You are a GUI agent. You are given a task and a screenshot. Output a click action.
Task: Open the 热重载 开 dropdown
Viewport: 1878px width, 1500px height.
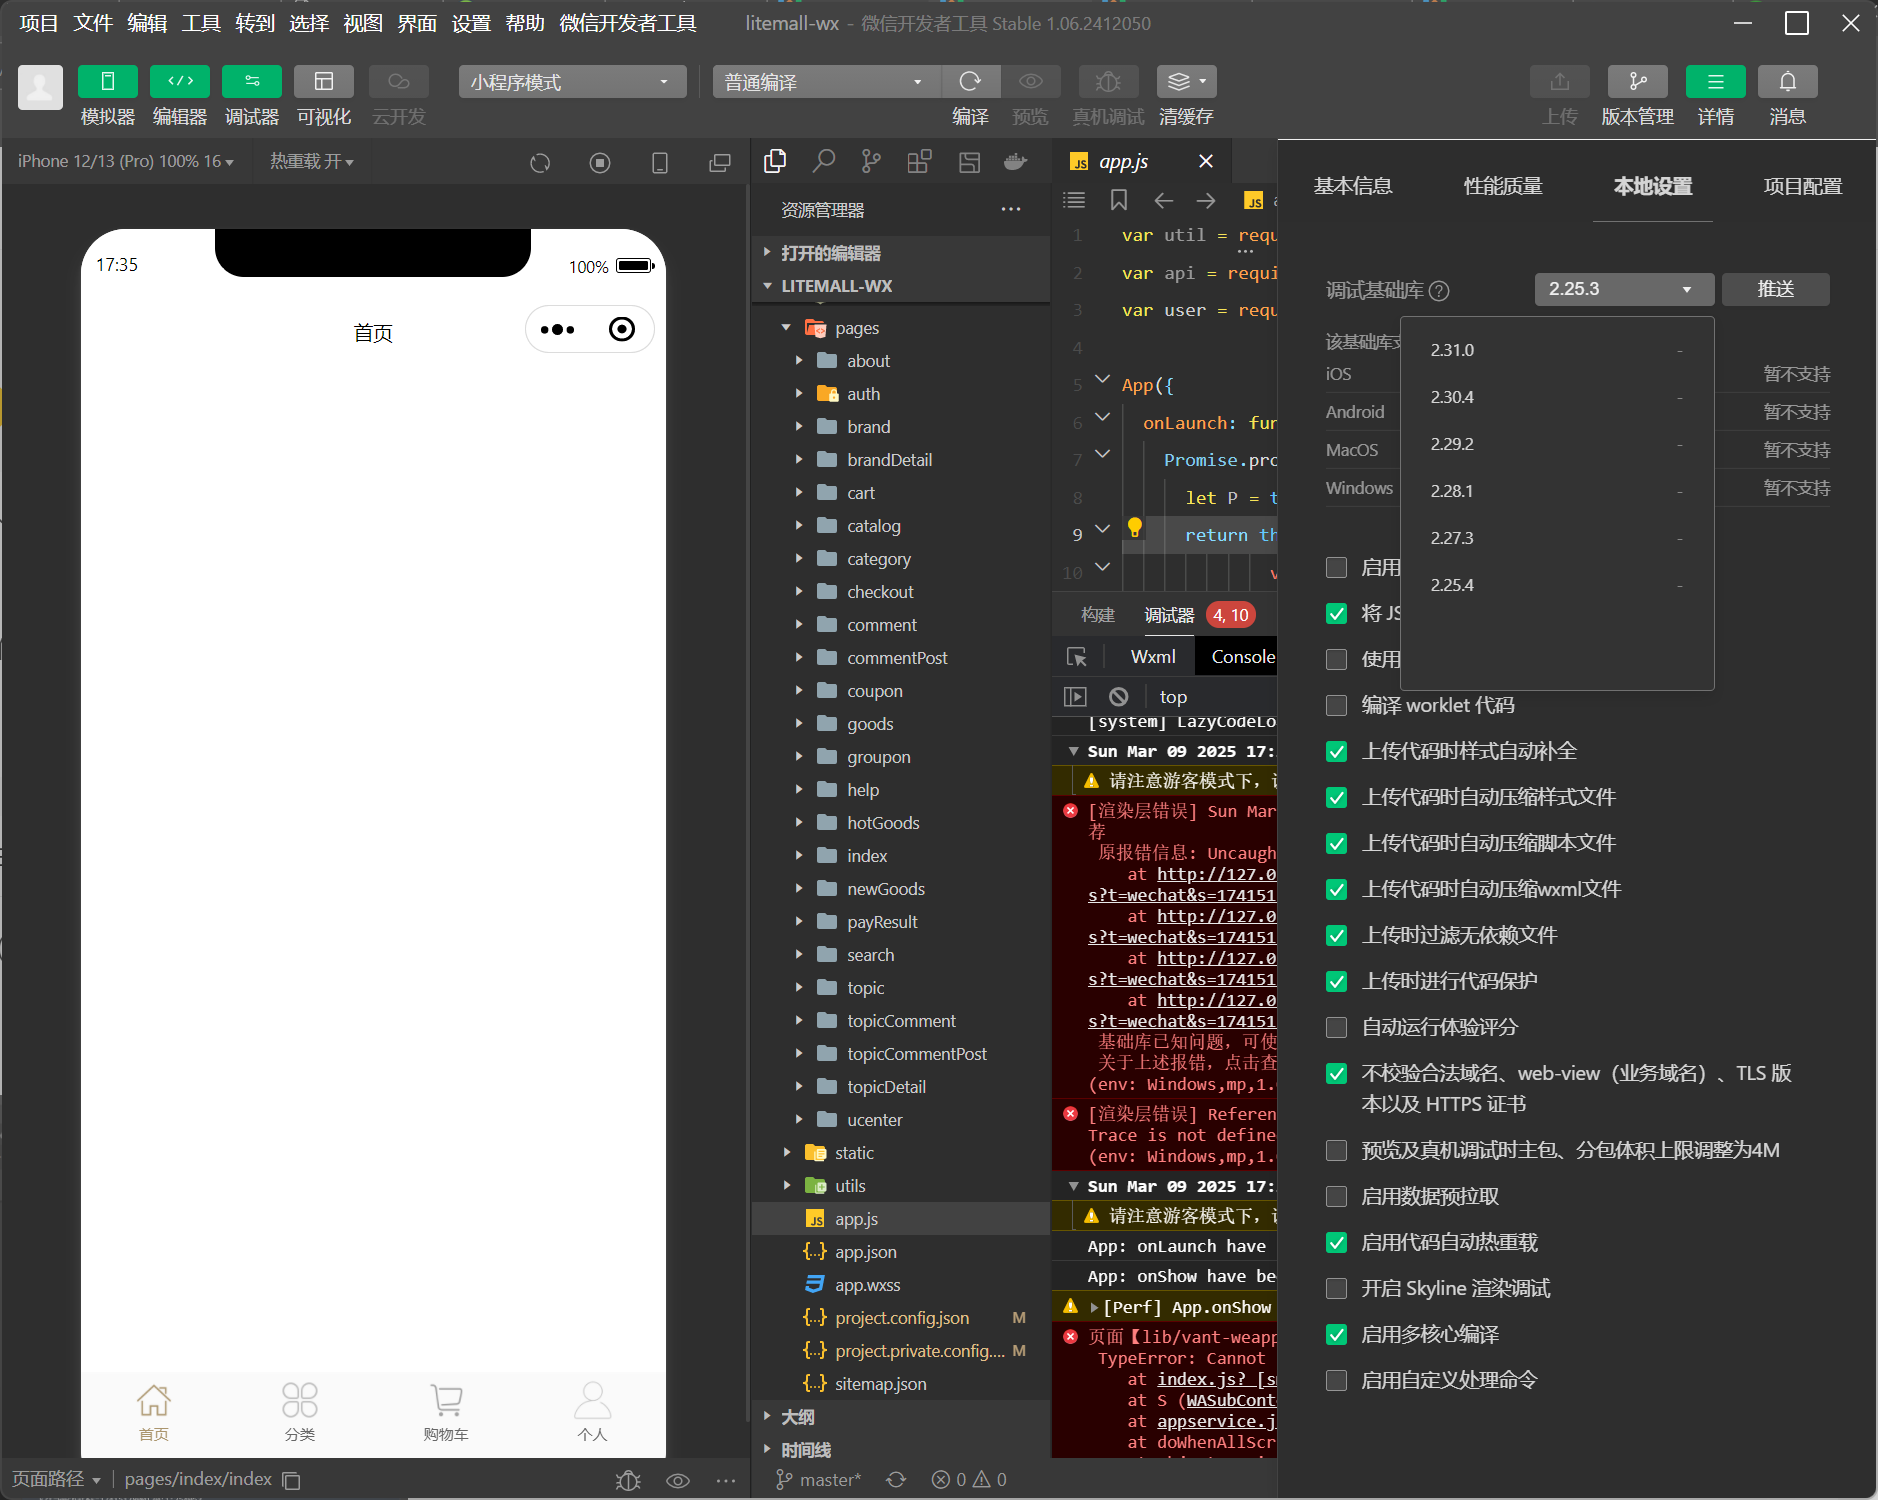click(312, 162)
